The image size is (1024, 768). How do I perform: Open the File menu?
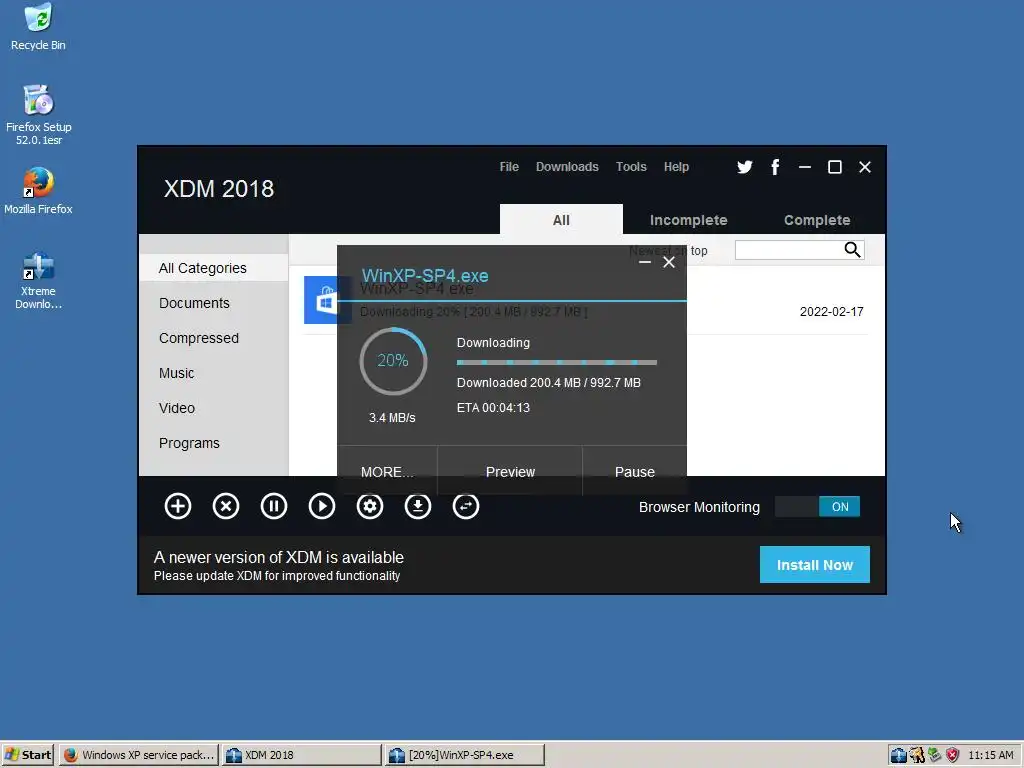coord(509,167)
